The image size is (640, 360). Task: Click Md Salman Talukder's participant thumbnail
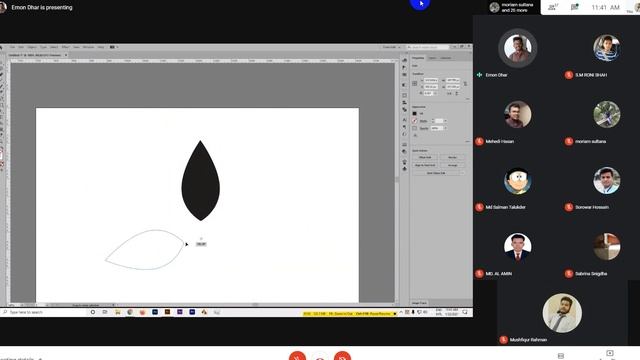tap(518, 180)
